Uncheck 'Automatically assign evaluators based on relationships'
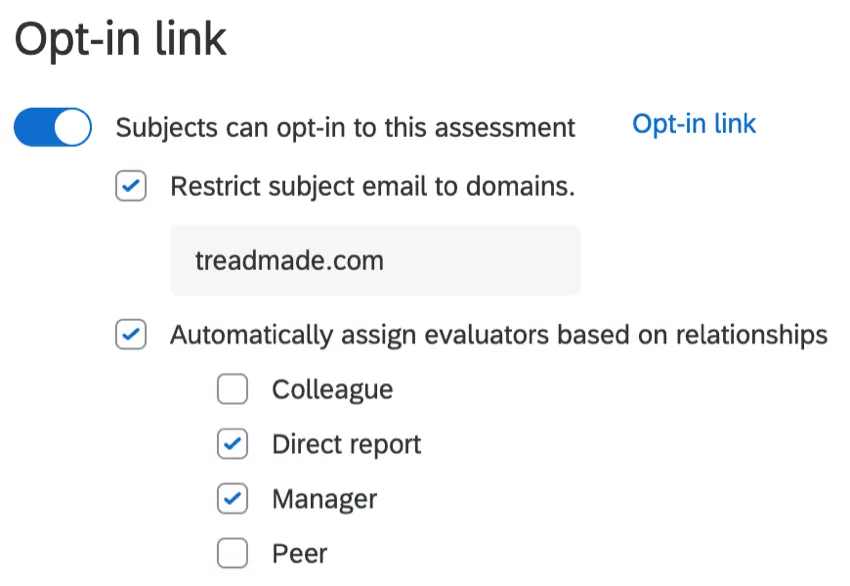Image resolution: width=850 pixels, height=586 pixels. (x=131, y=335)
